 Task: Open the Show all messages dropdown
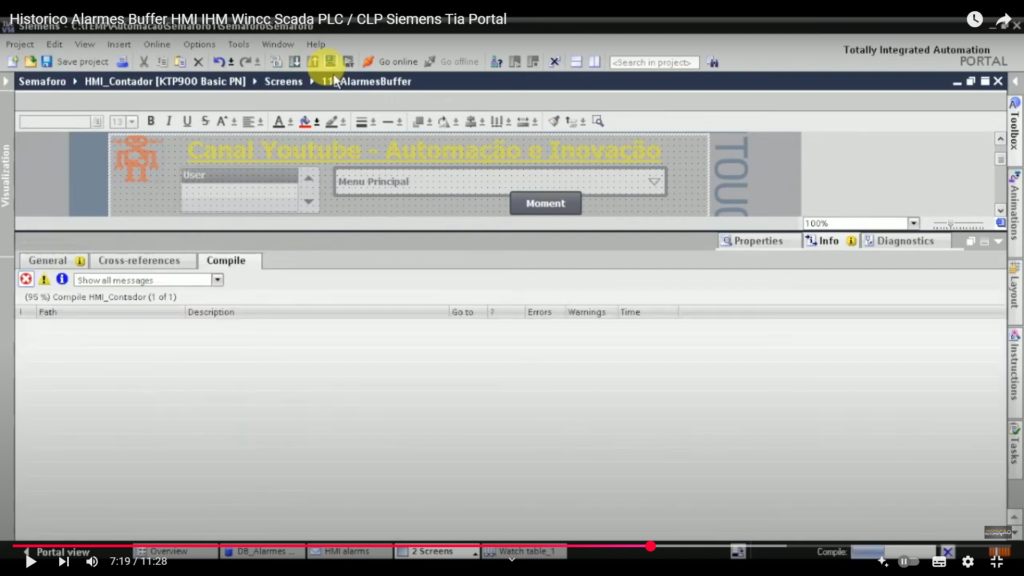217,280
